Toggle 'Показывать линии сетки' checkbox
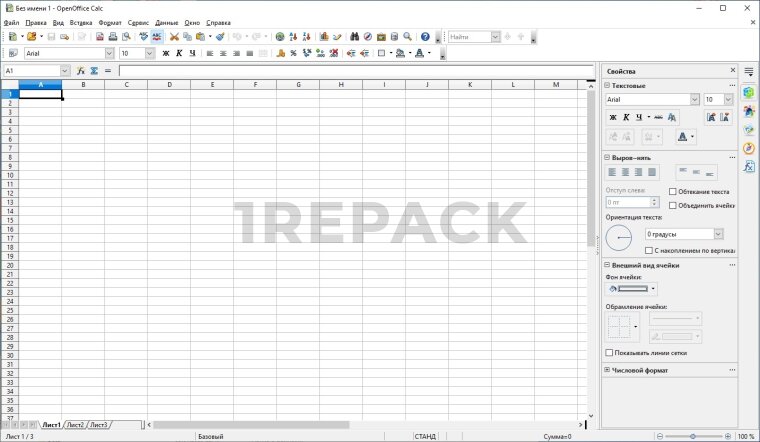Image resolution: width=760 pixels, height=442 pixels. pos(610,352)
